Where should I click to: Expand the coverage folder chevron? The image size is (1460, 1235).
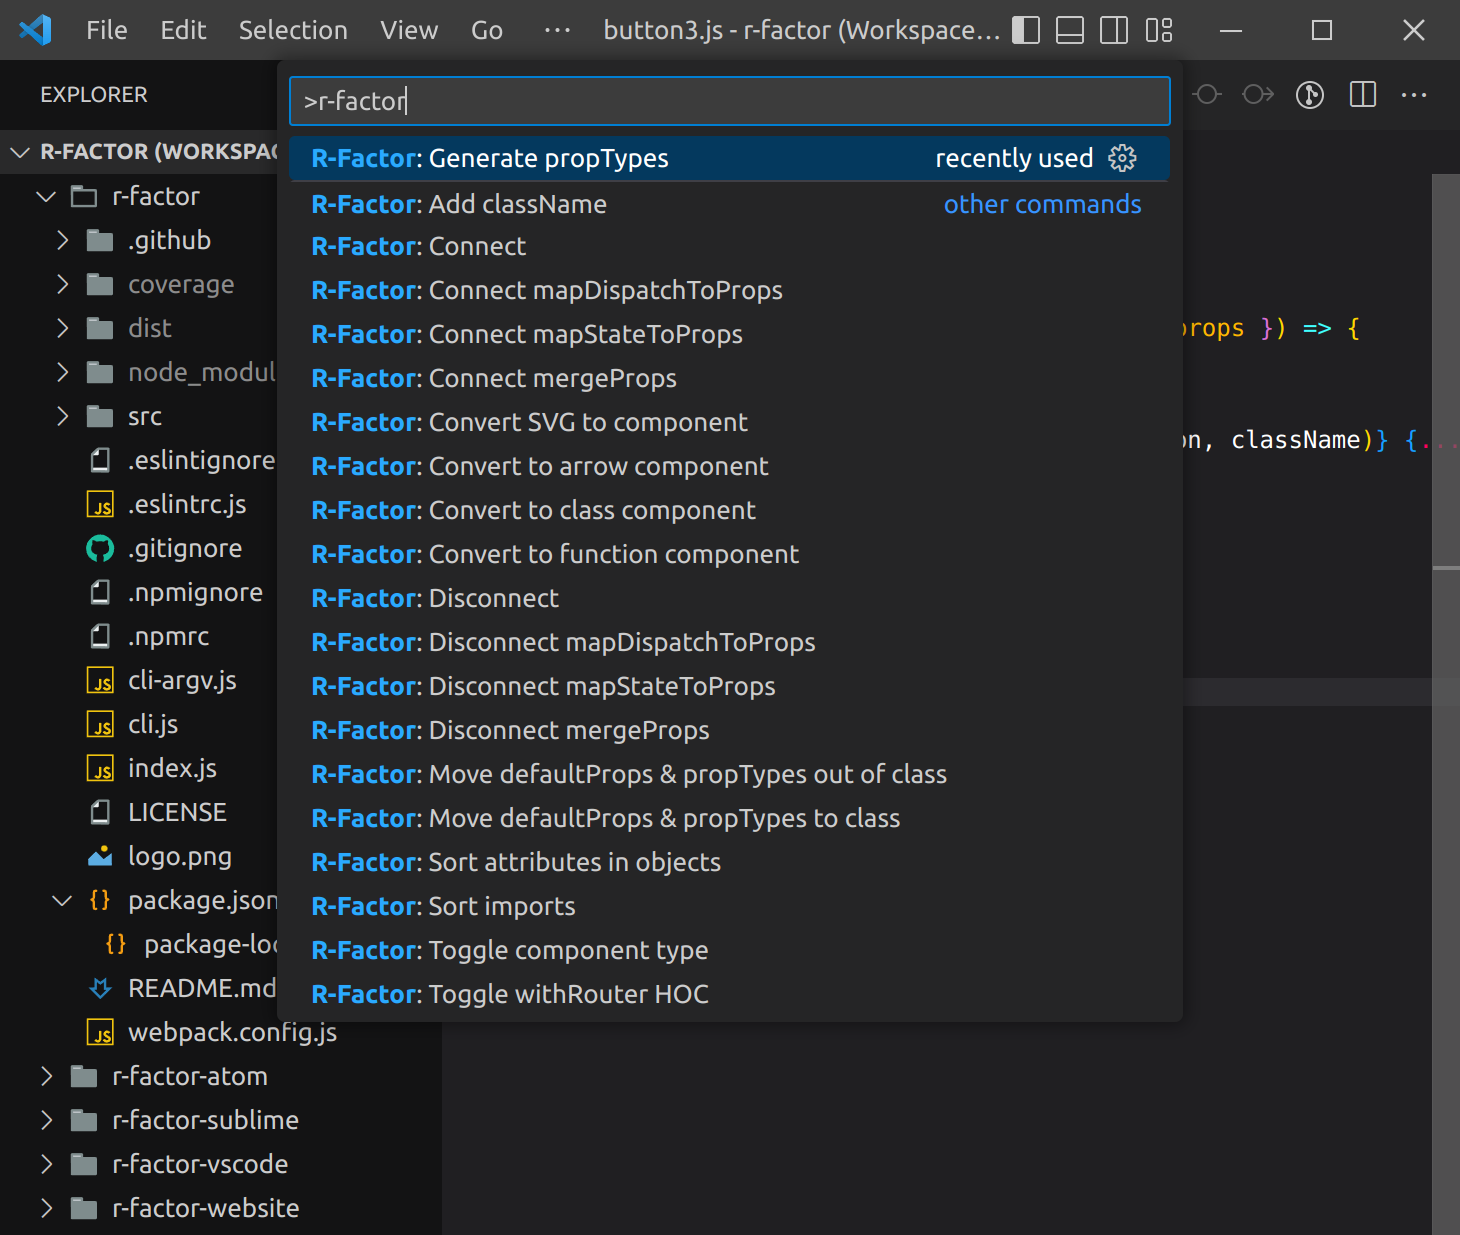click(62, 284)
